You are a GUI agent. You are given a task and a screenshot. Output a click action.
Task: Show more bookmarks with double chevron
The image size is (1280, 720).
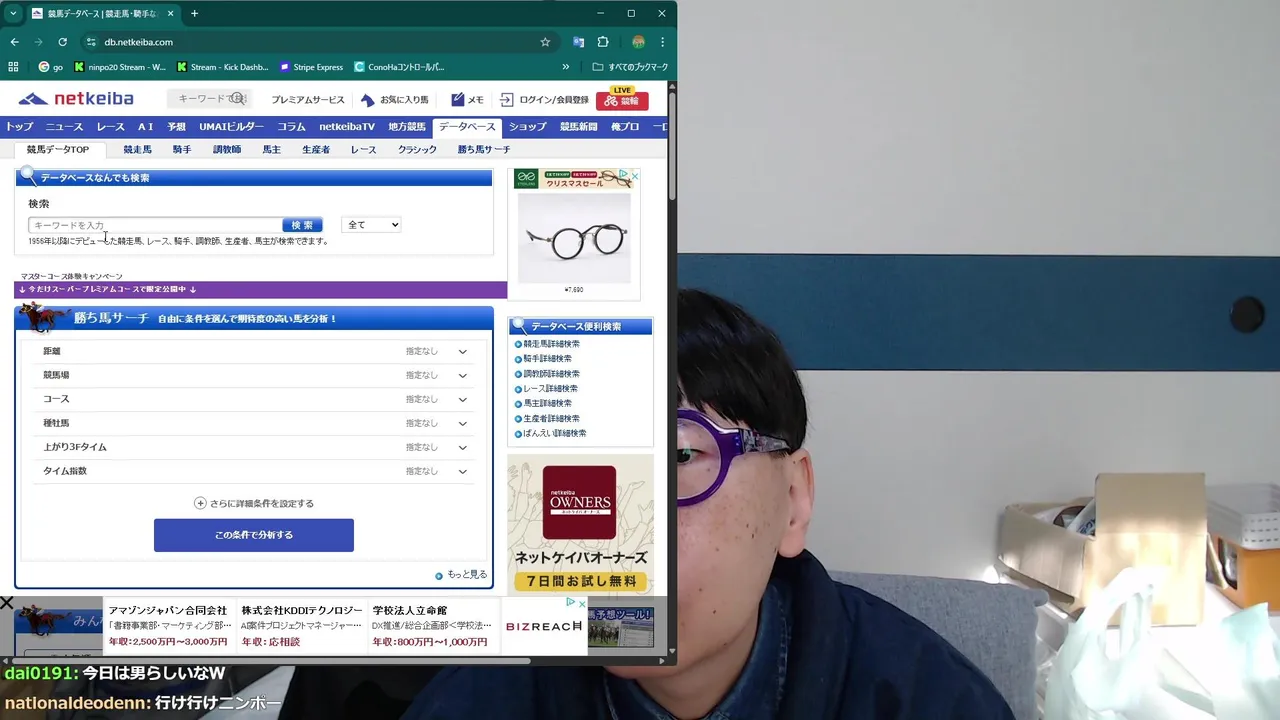click(x=566, y=67)
